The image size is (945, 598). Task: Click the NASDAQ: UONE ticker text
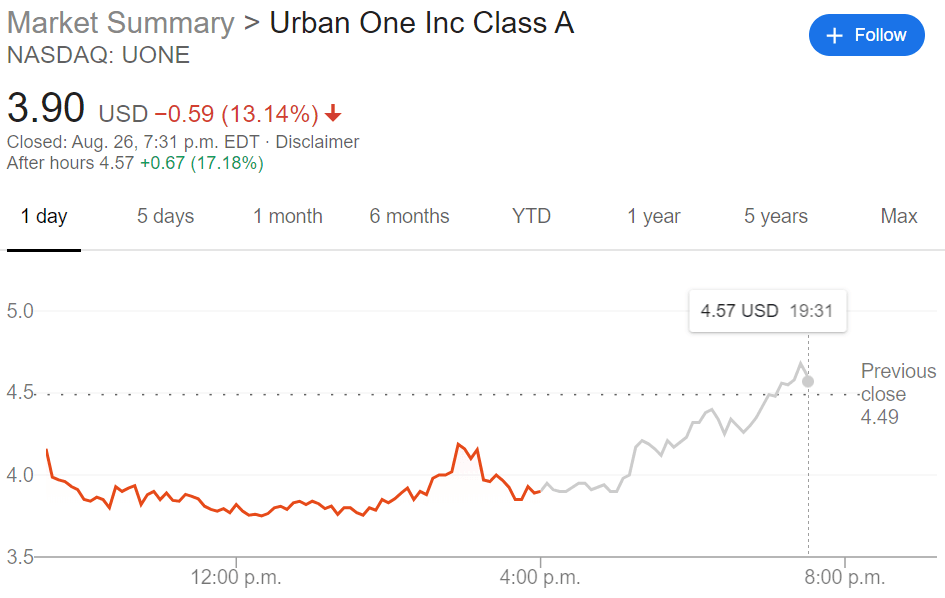[98, 55]
